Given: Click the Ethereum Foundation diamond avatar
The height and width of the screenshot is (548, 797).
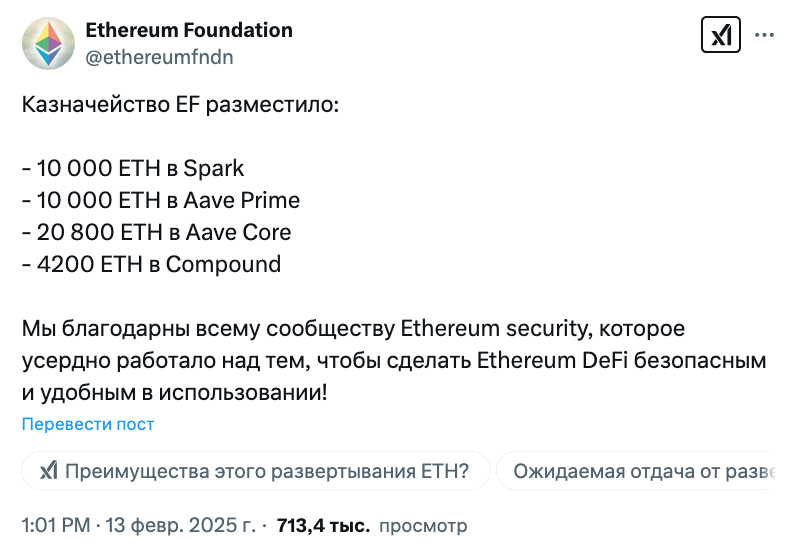Looking at the screenshot, I should coord(48,43).
